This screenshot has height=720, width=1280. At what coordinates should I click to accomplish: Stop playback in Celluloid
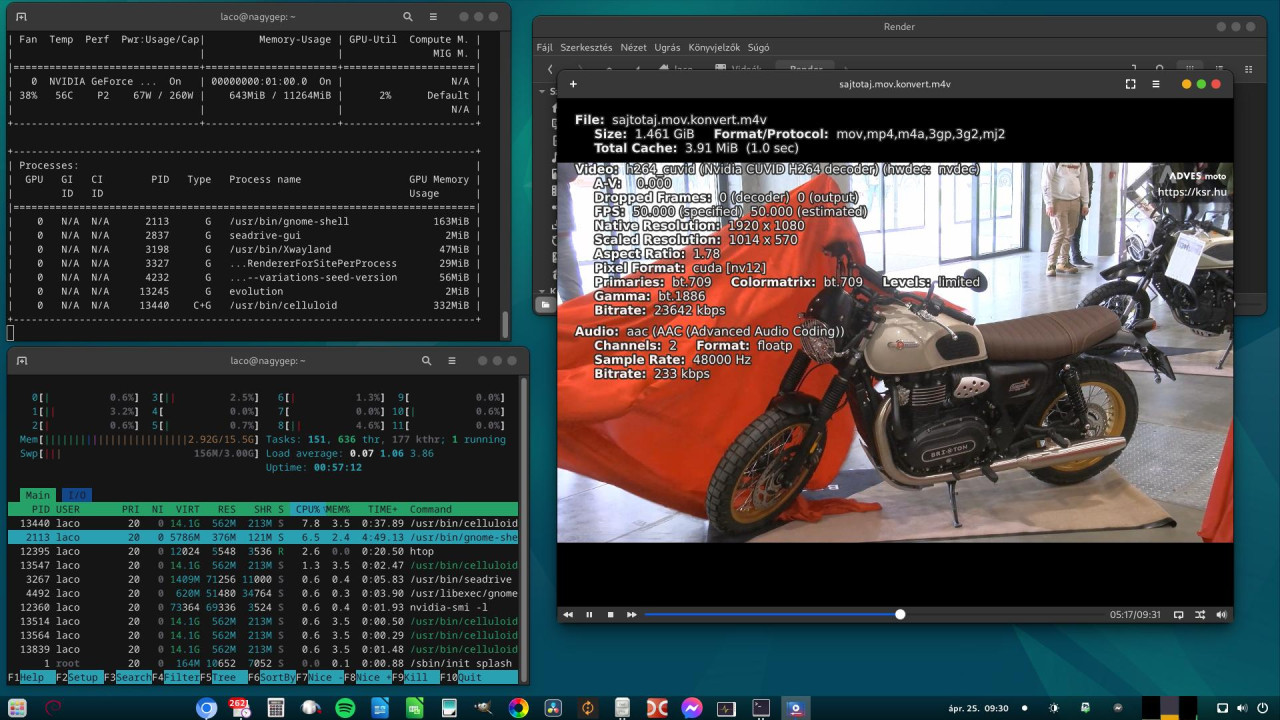tap(610, 614)
